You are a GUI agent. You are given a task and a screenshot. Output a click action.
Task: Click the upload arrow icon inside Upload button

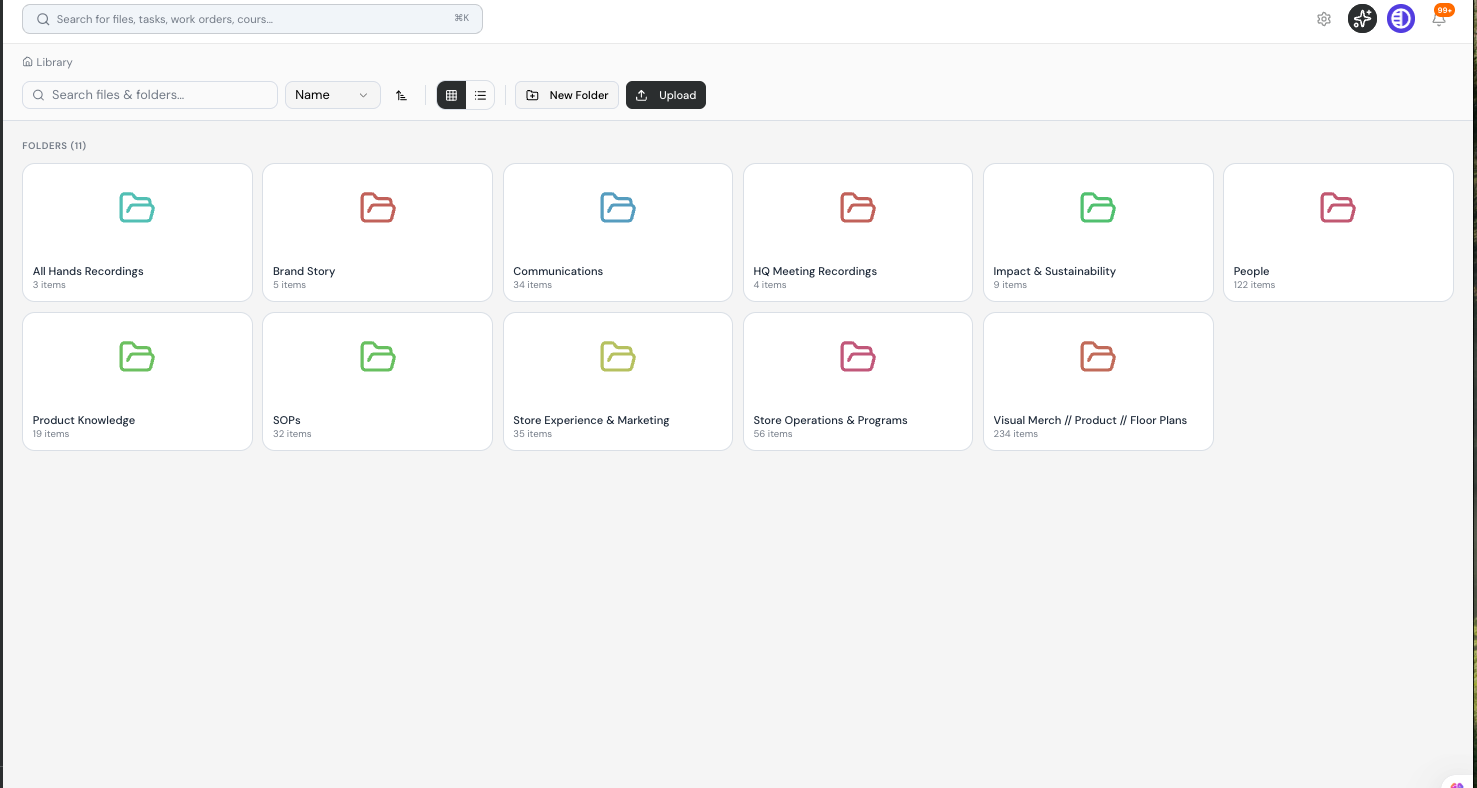pos(642,95)
